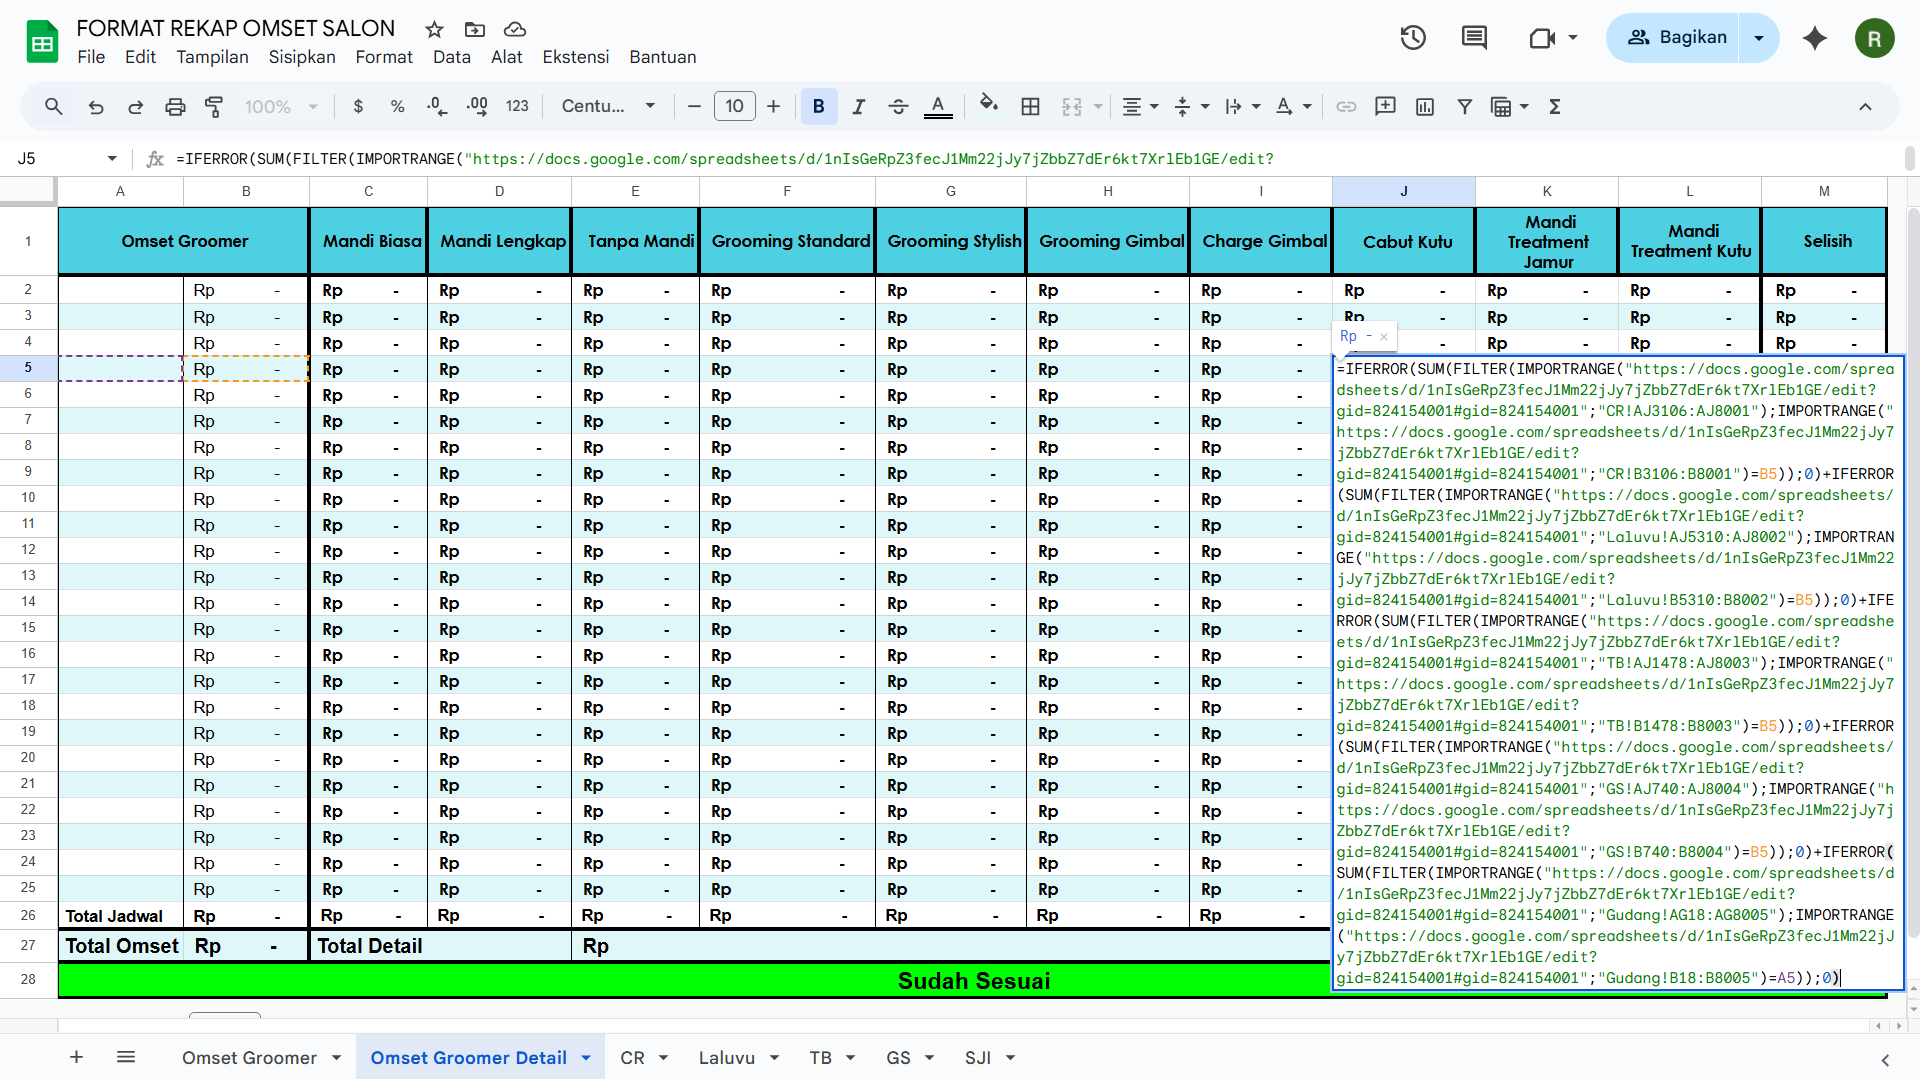The width and height of the screenshot is (1920, 1080).
Task: Open the comments panel icon
Action: click(x=1474, y=38)
